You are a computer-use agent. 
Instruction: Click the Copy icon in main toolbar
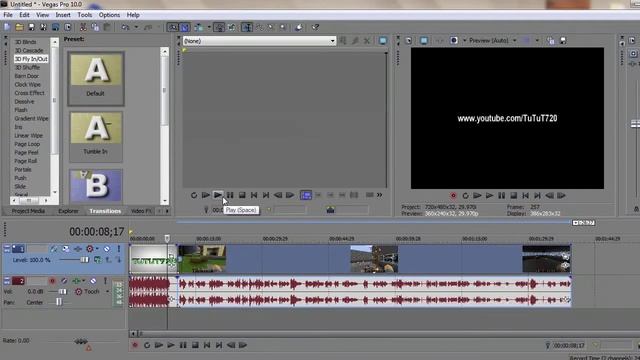95,27
